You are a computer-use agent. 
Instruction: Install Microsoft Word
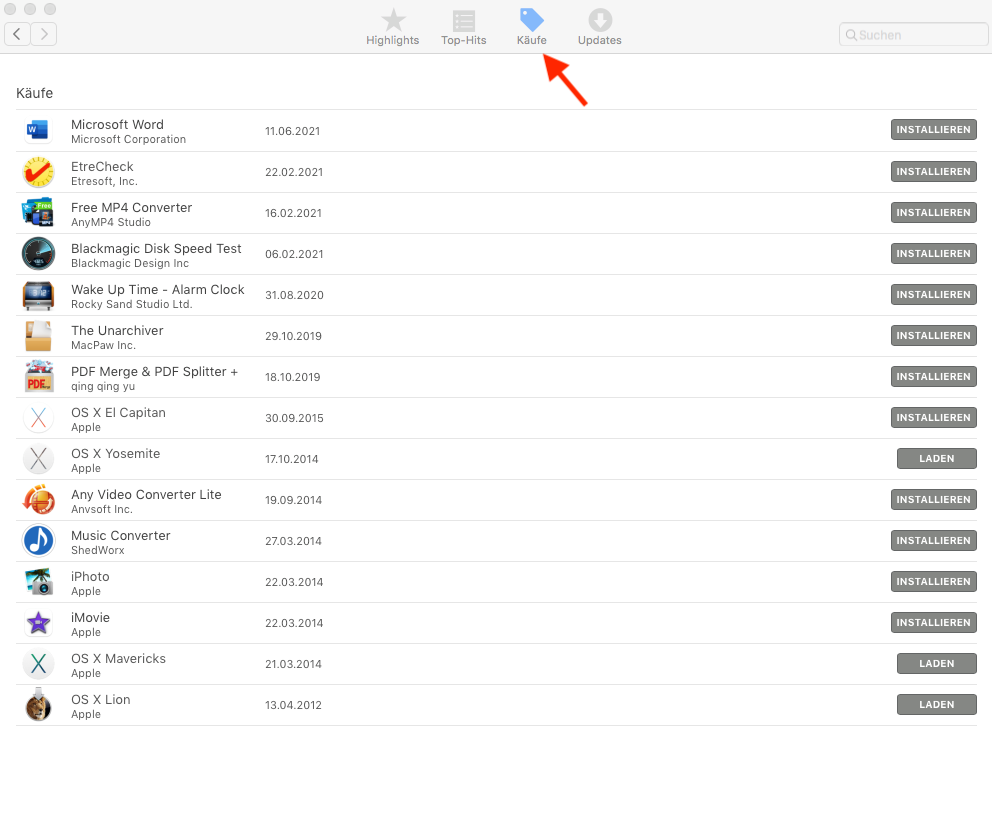(933, 130)
